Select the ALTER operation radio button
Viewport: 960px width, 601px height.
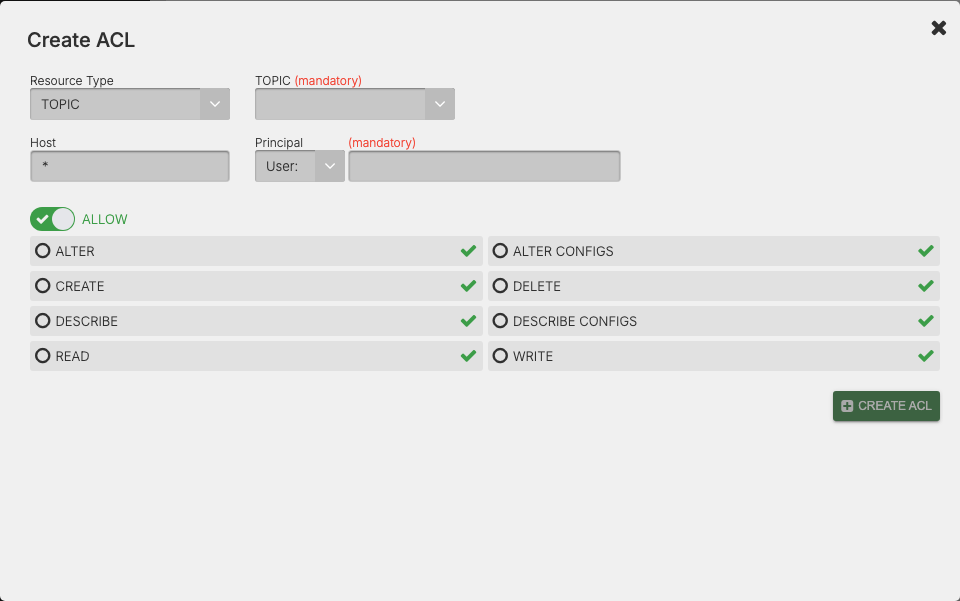click(x=43, y=251)
